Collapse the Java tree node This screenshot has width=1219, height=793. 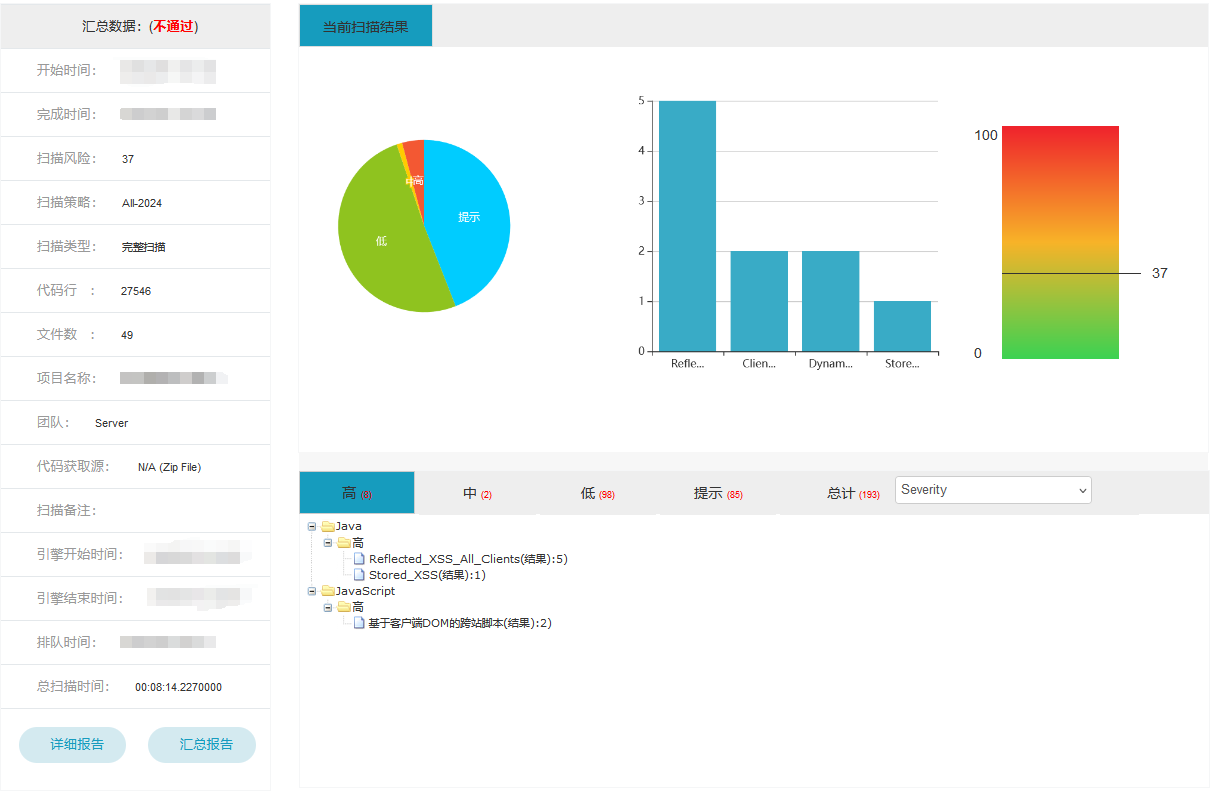click(312, 526)
